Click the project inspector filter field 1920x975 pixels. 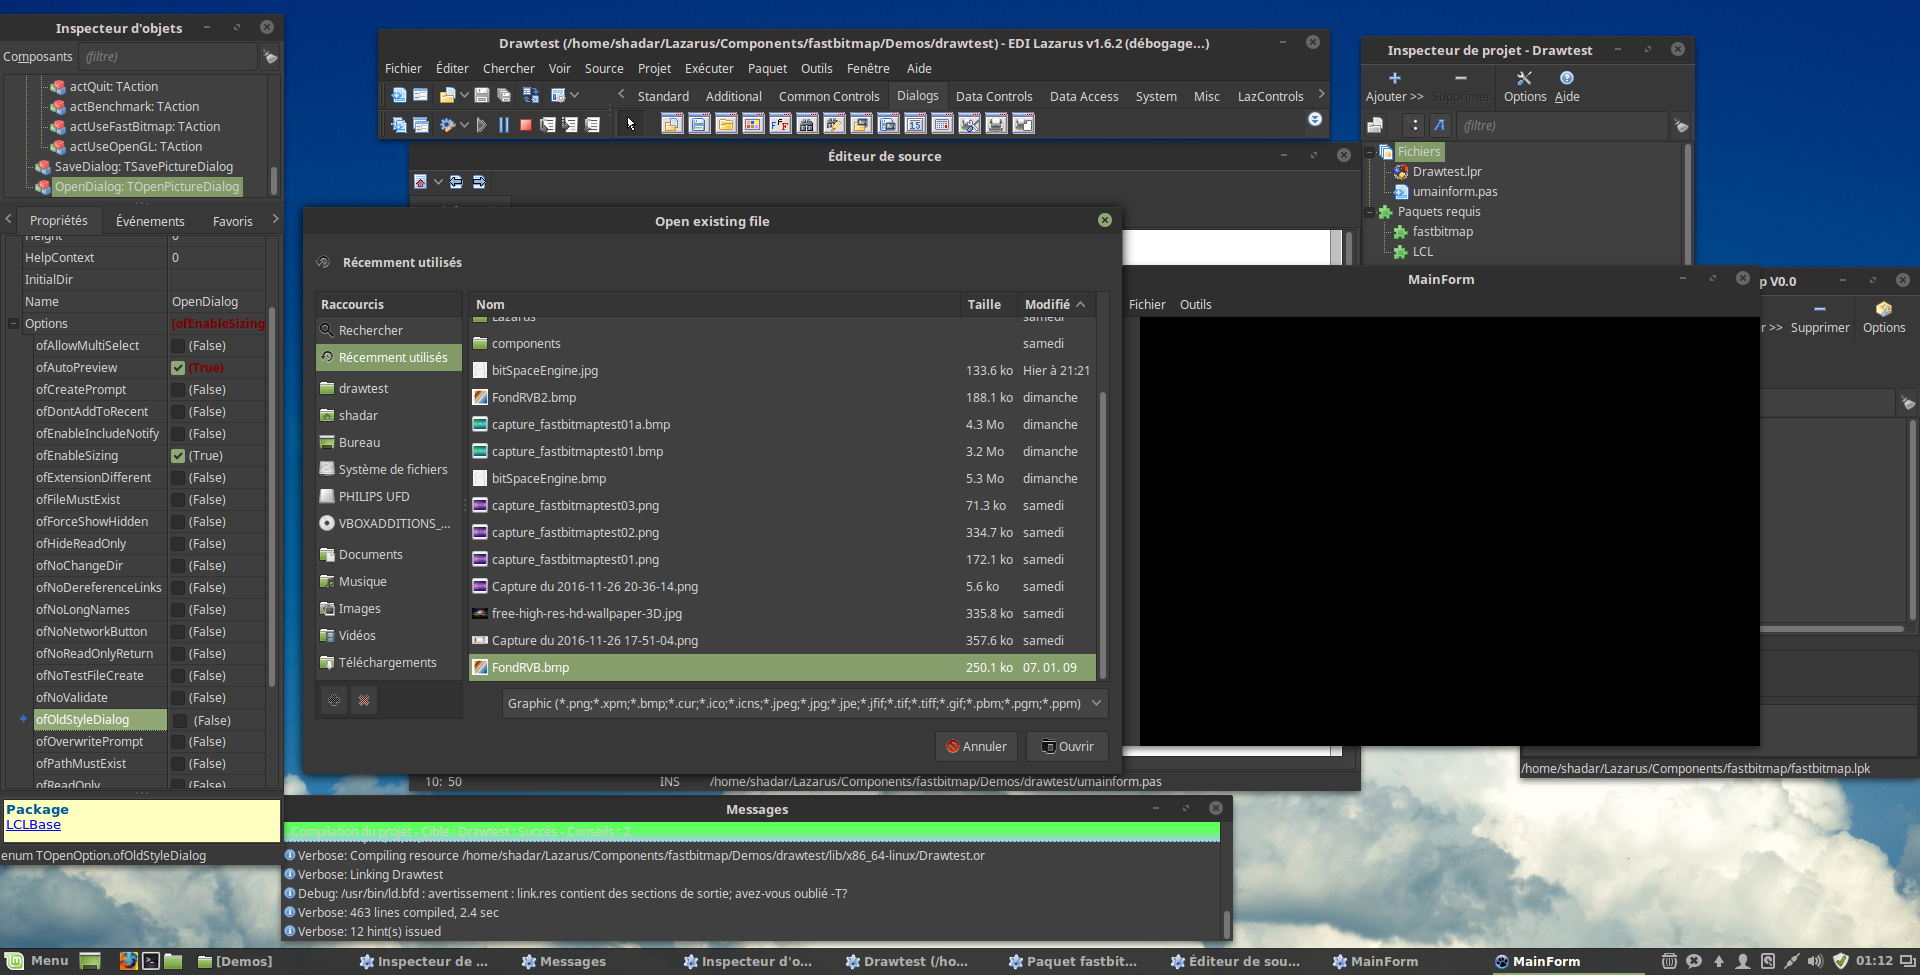tap(1561, 126)
